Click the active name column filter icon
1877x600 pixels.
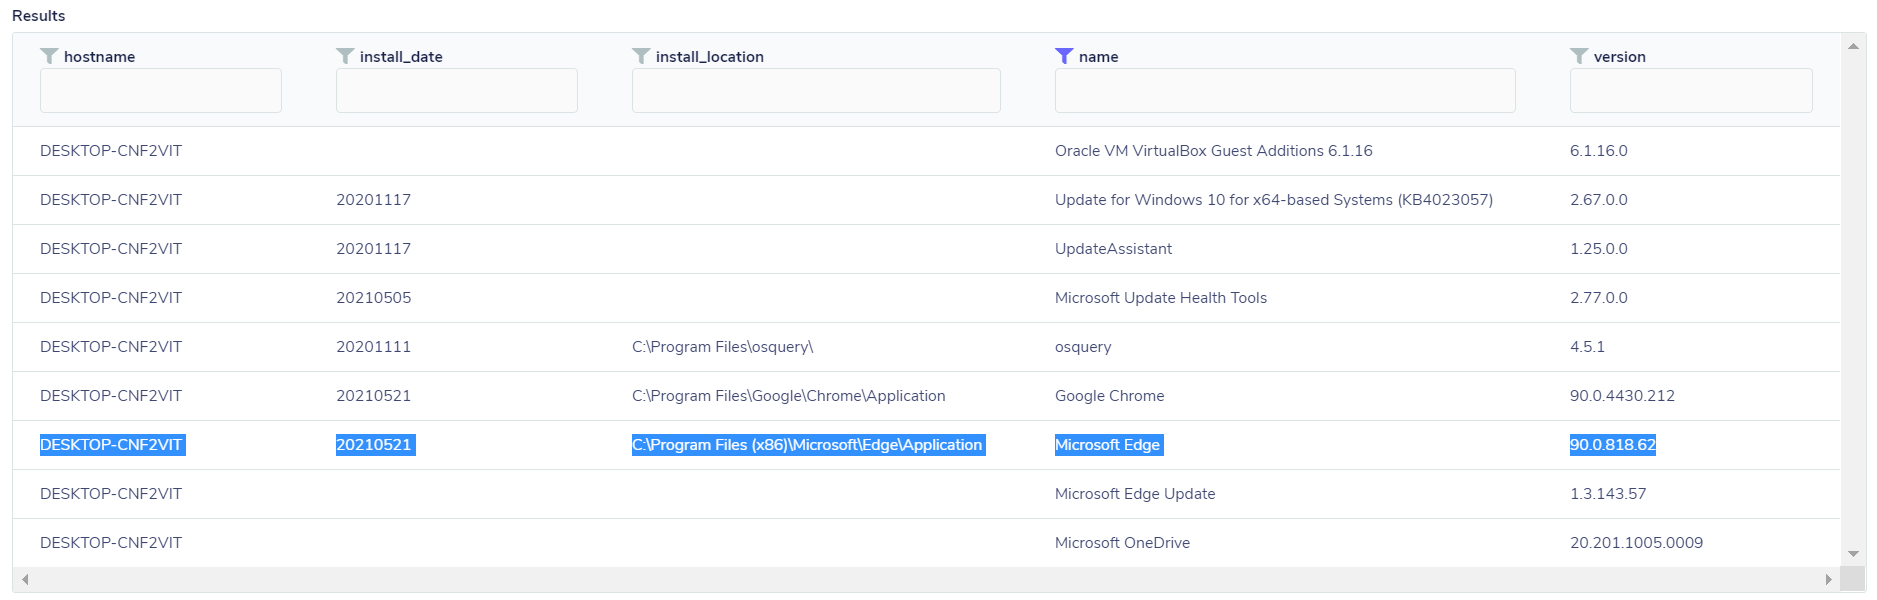click(1064, 56)
